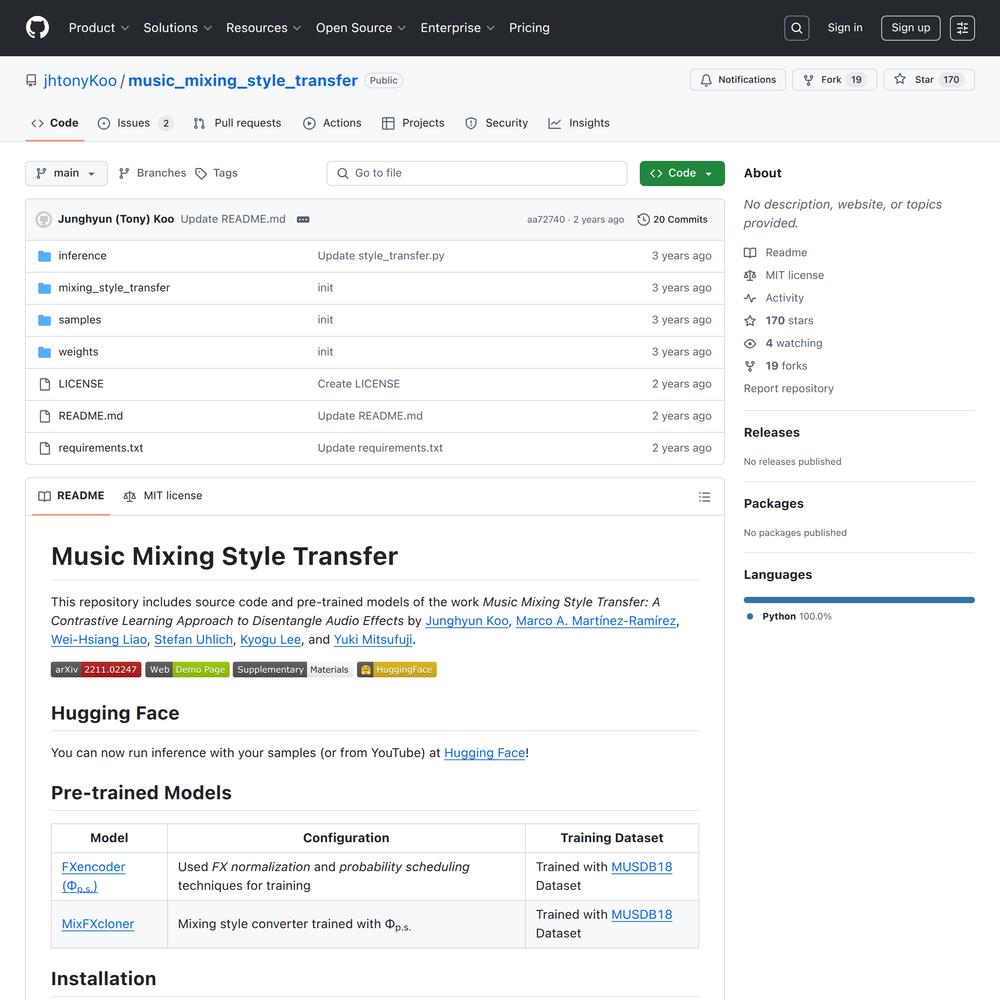Open the FXencoder model link
Viewport: 1000px width, 1000px height.
94,877
